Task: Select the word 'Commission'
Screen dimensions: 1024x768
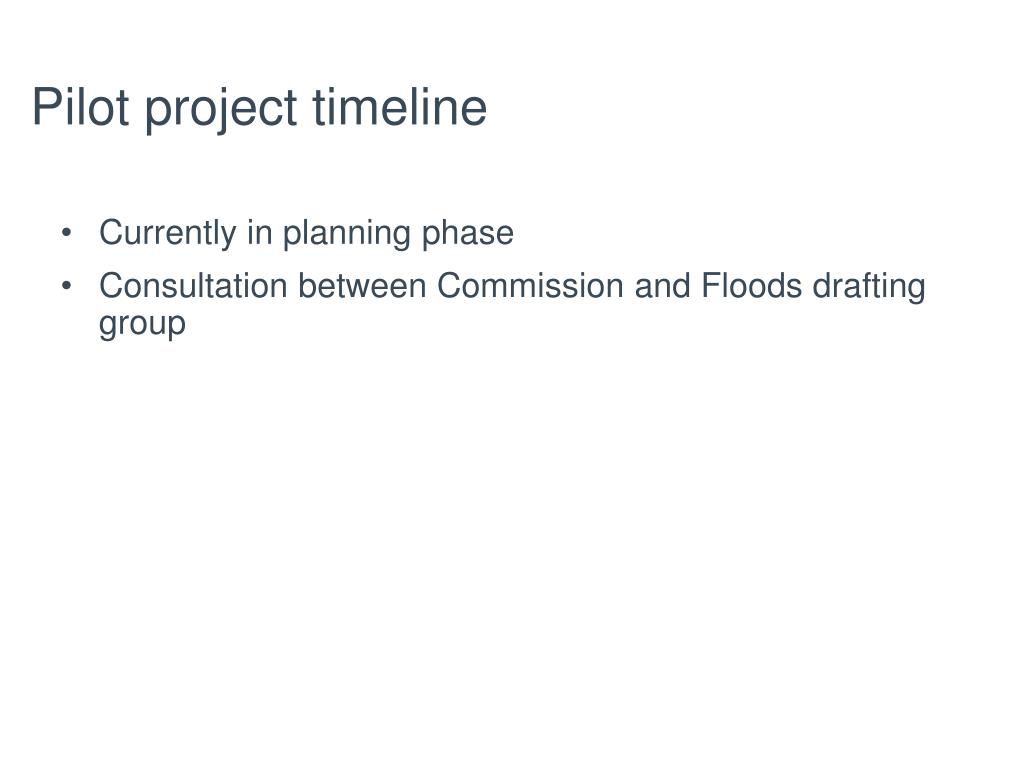Action: point(530,286)
